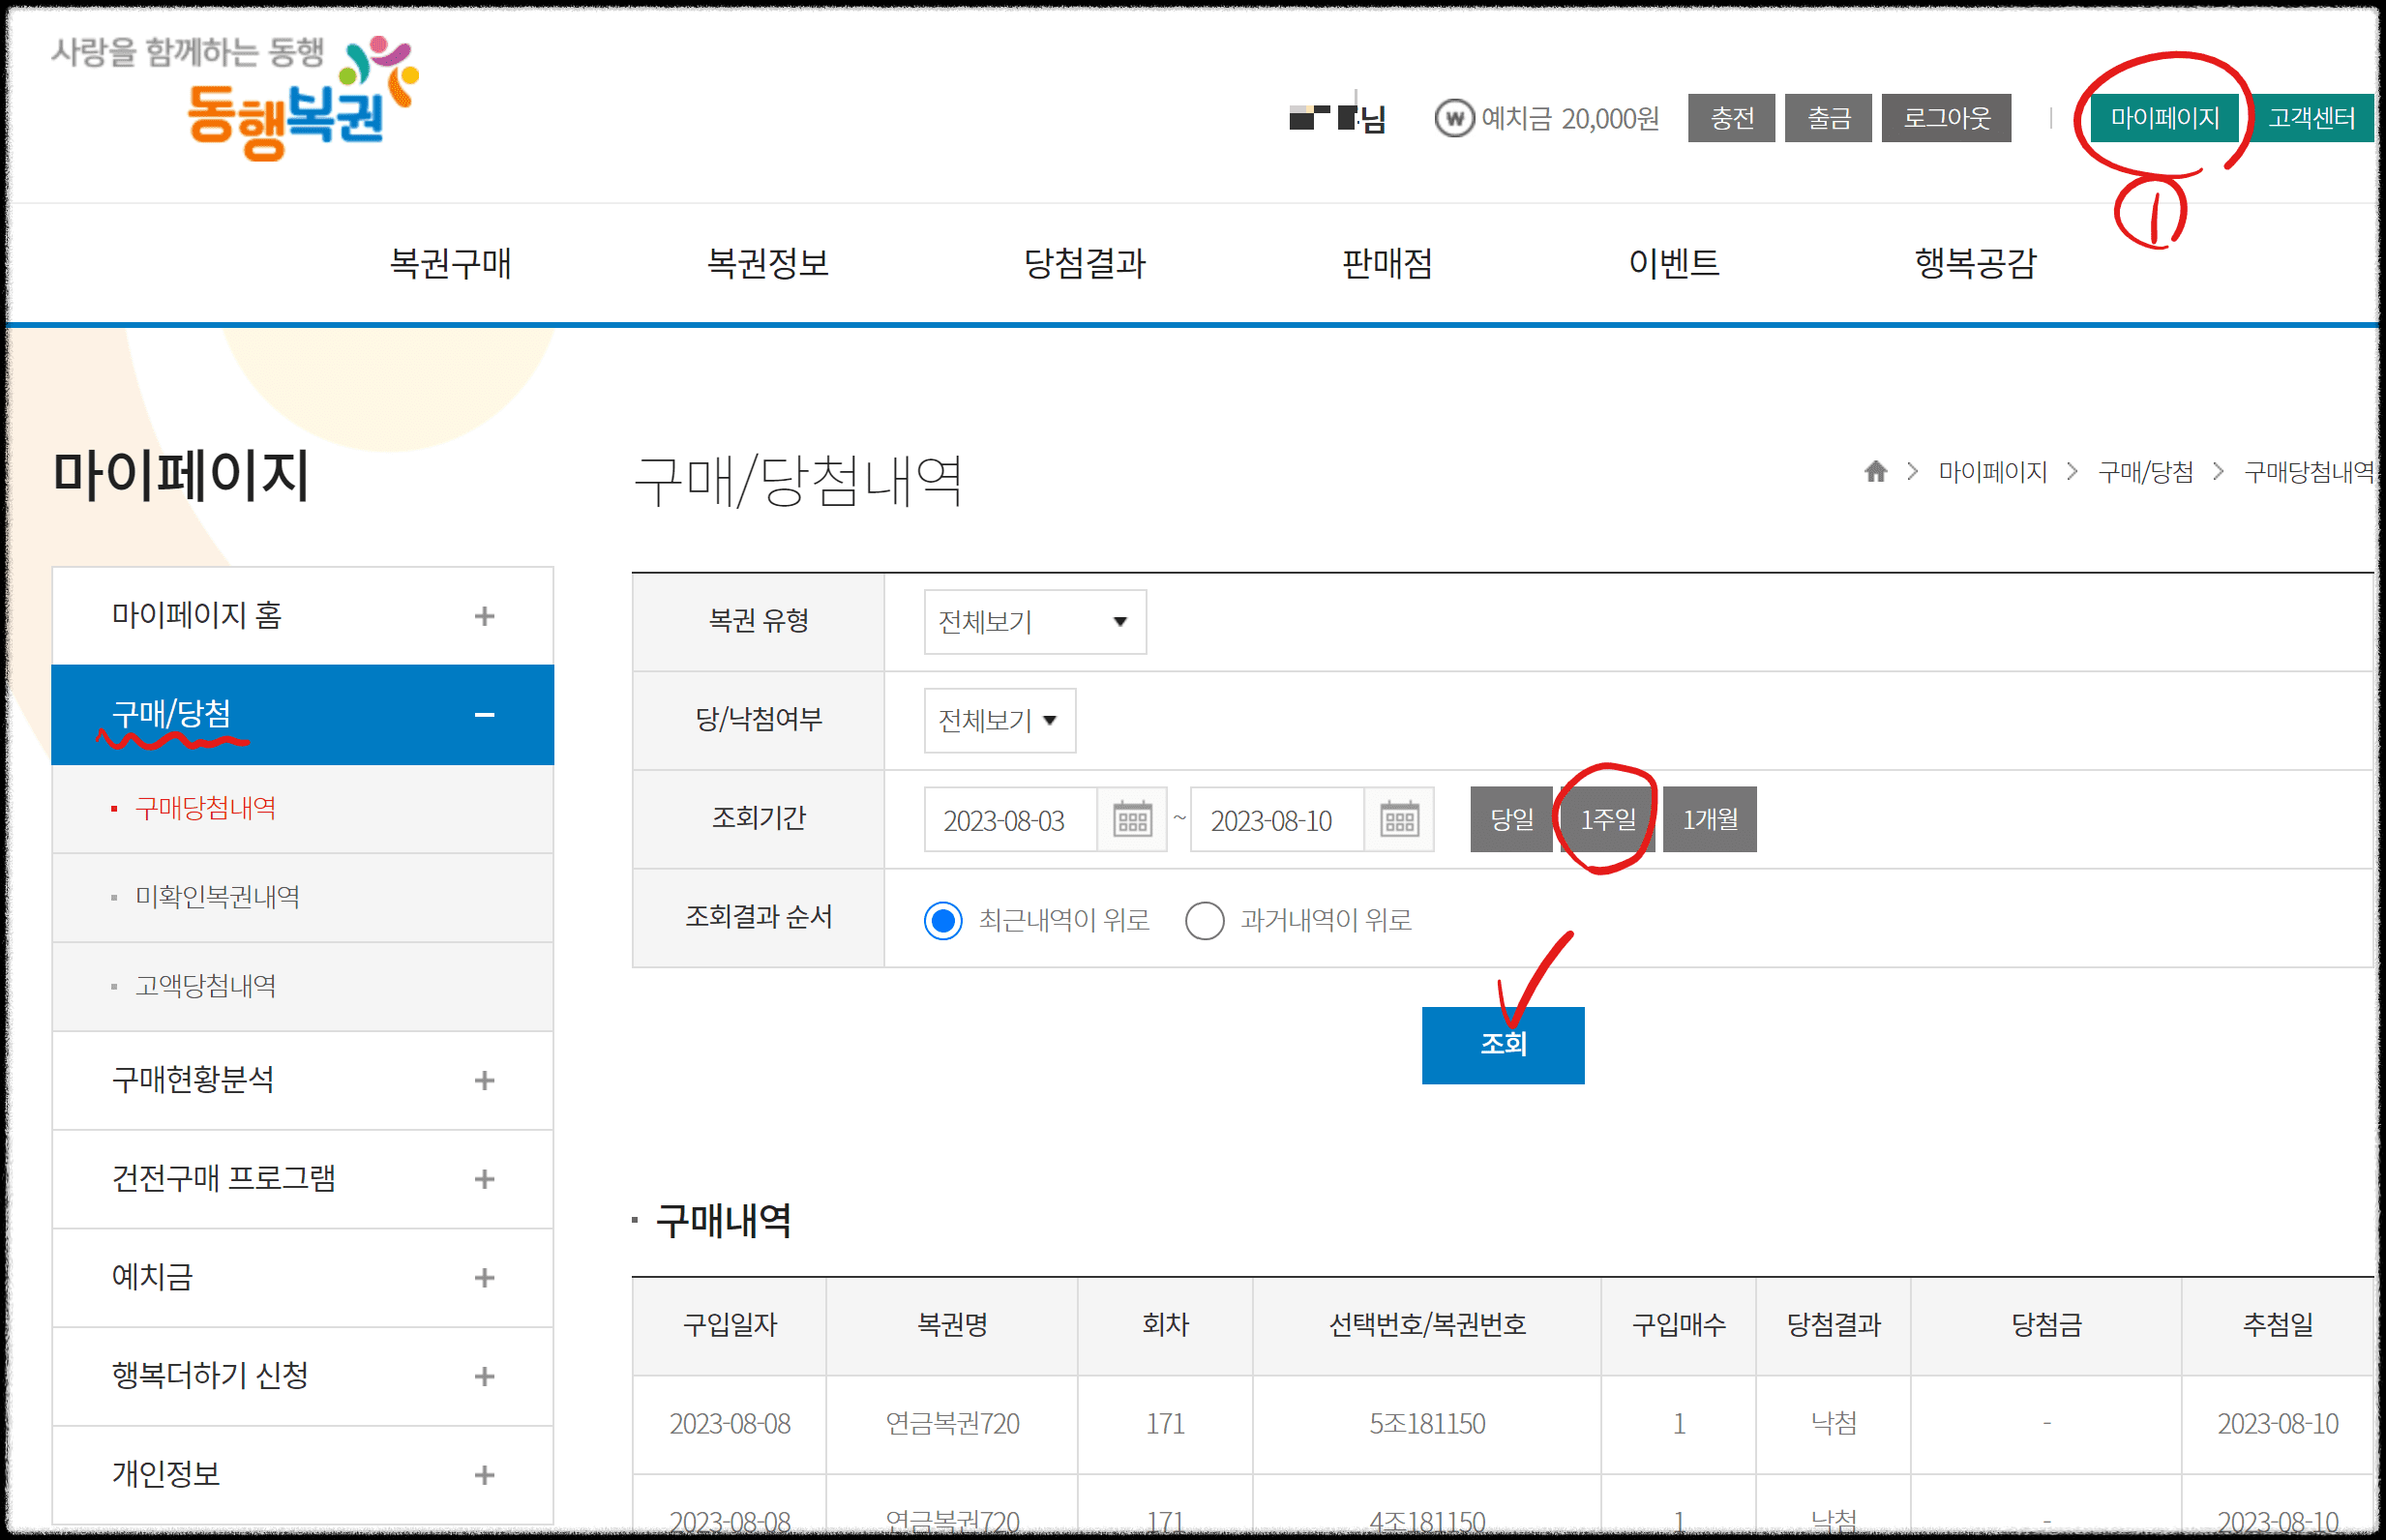Open 고액당첨내역 in sidebar
Image resolution: width=2386 pixels, height=1540 pixels.
coord(205,986)
